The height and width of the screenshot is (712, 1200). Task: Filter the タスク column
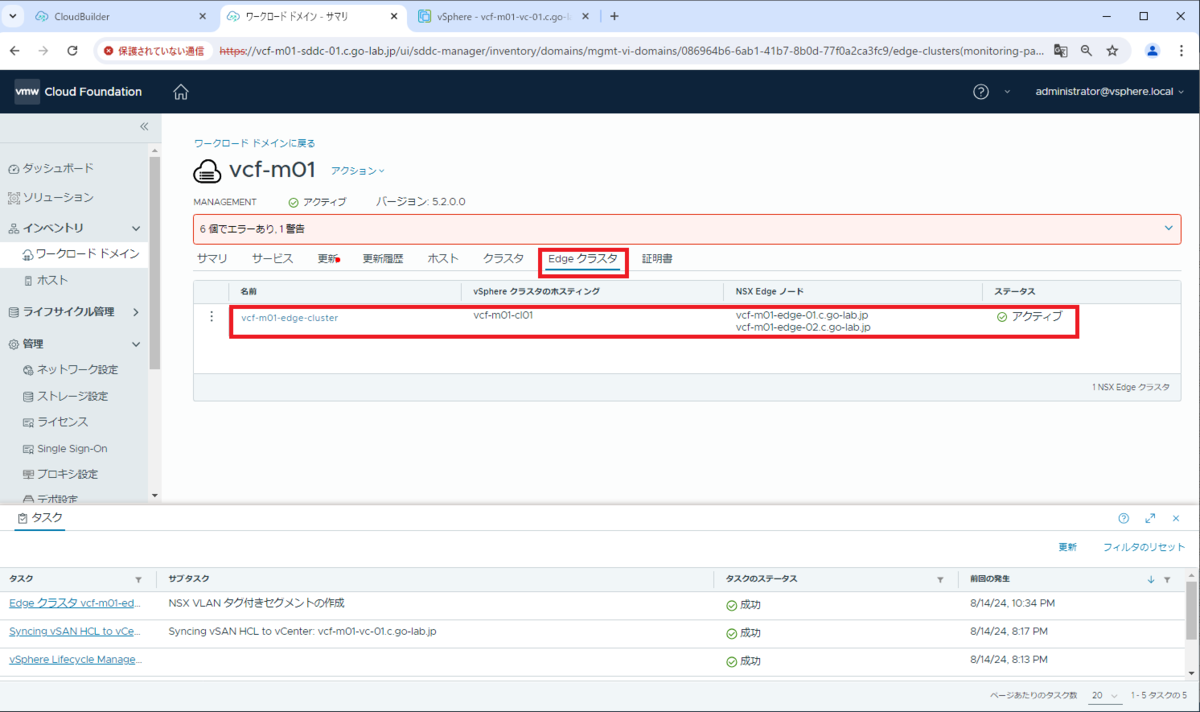tap(139, 580)
